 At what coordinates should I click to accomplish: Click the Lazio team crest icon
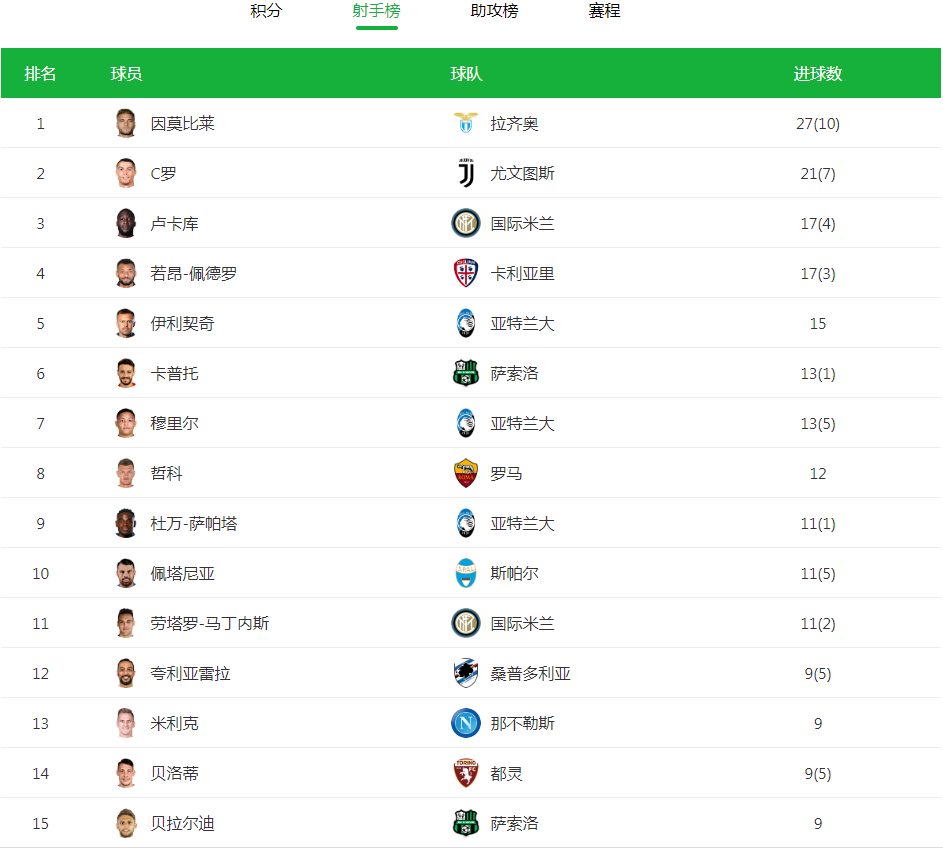pyautogui.click(x=465, y=123)
